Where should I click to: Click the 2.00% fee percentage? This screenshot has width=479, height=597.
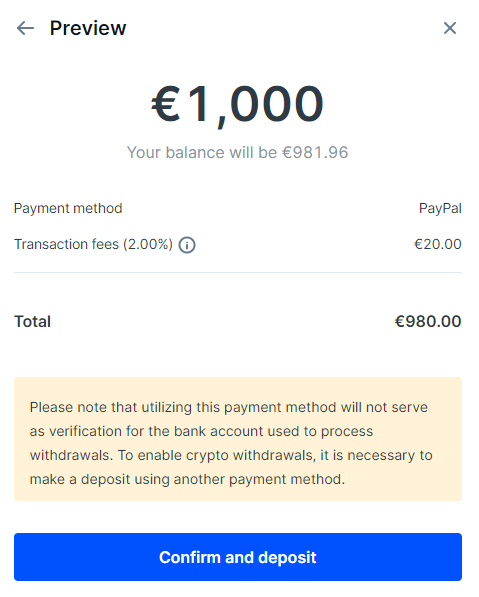click(148, 244)
